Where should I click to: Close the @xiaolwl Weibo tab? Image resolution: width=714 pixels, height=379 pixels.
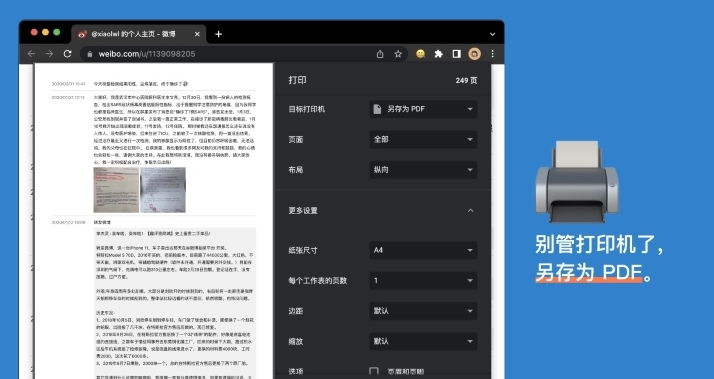197,34
